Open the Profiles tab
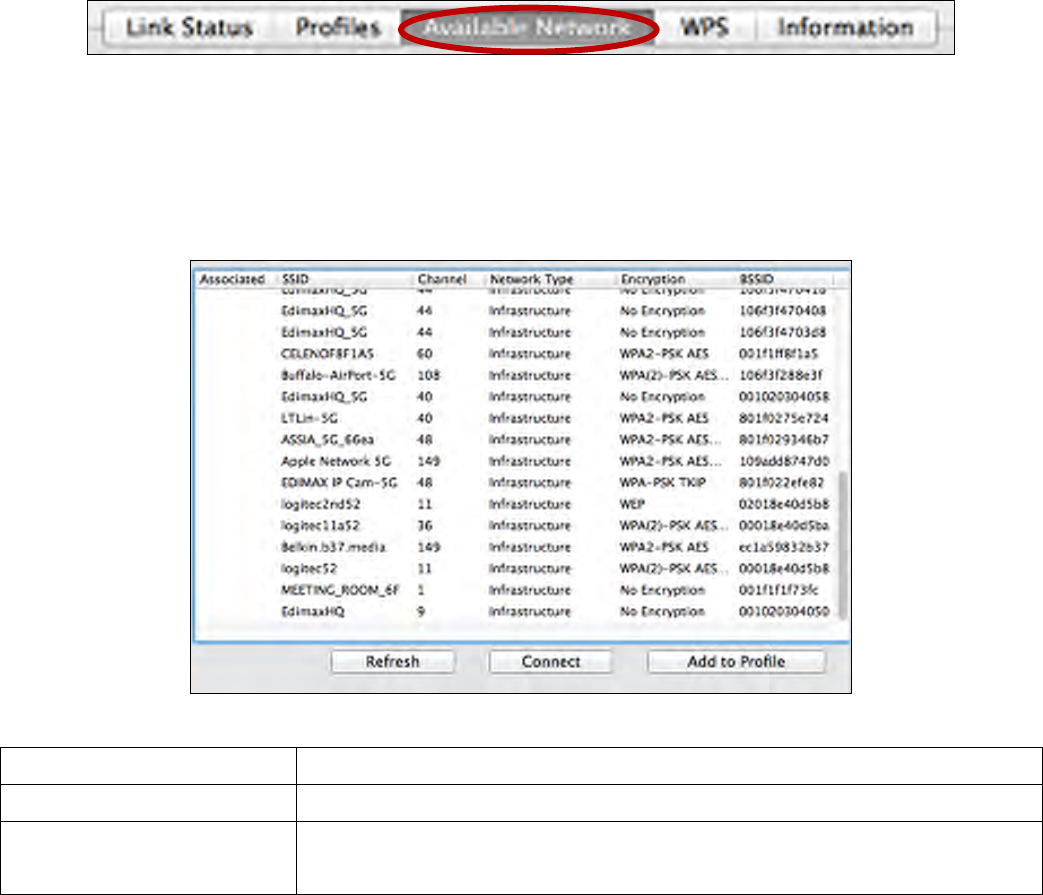Image resolution: width=1043 pixels, height=895 pixels. (x=338, y=27)
